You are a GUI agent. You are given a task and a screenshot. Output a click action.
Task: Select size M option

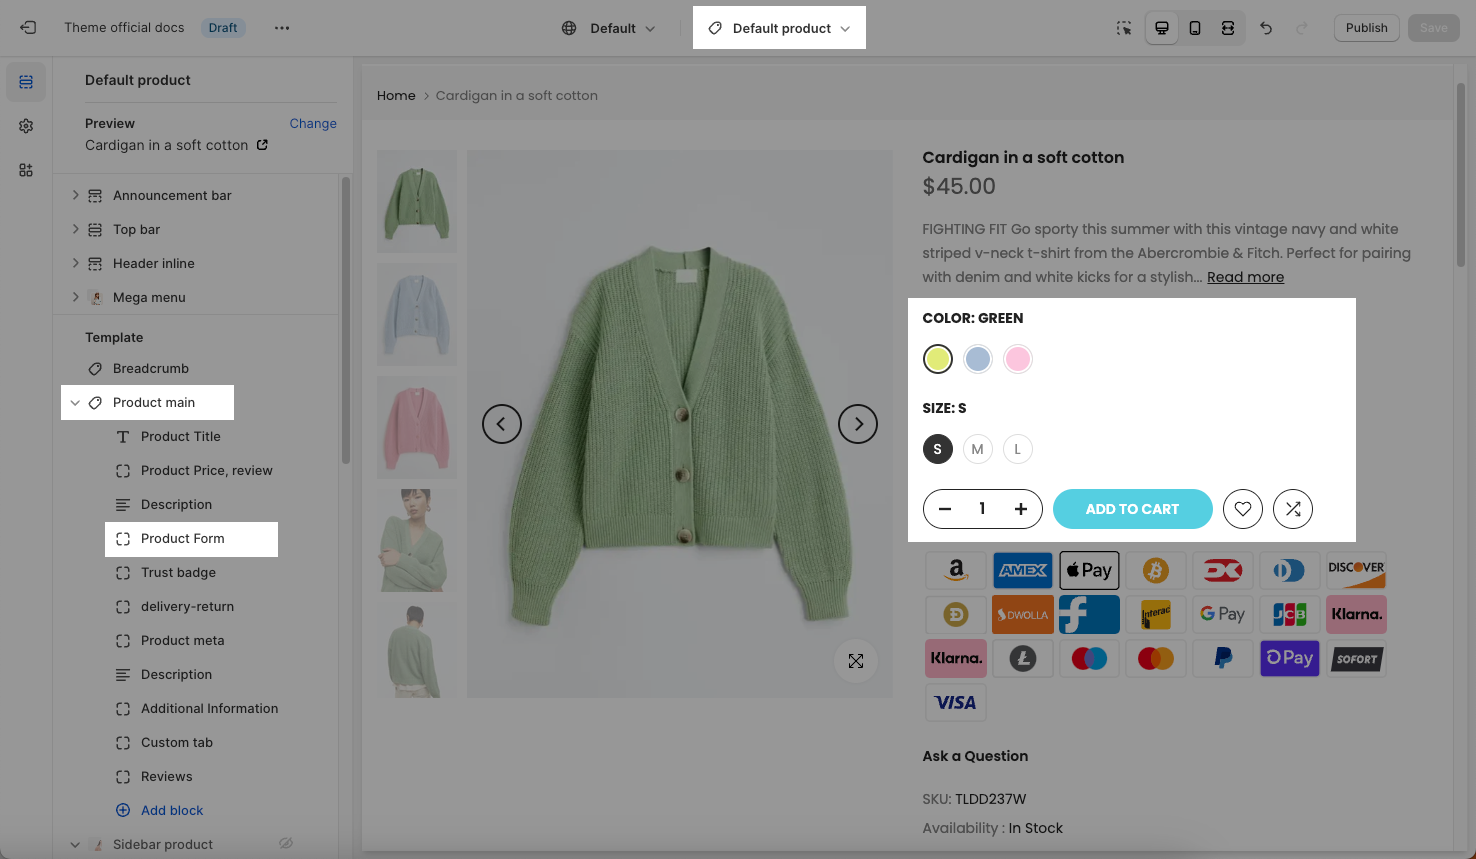pos(978,449)
